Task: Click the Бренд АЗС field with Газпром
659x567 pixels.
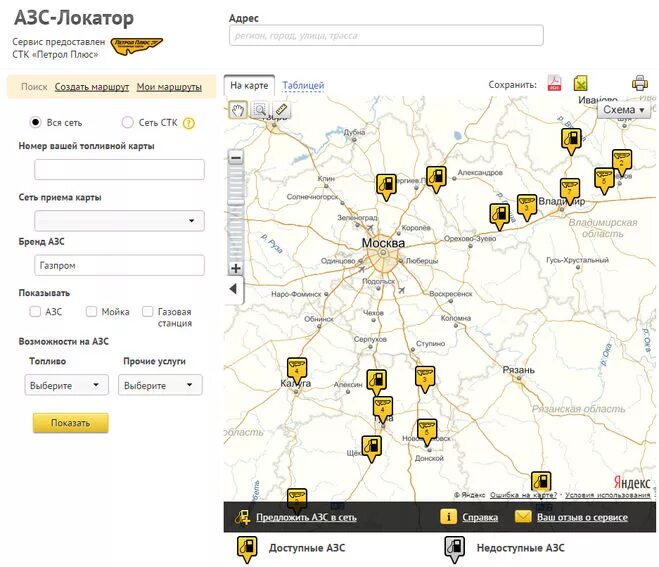Action: (x=119, y=265)
